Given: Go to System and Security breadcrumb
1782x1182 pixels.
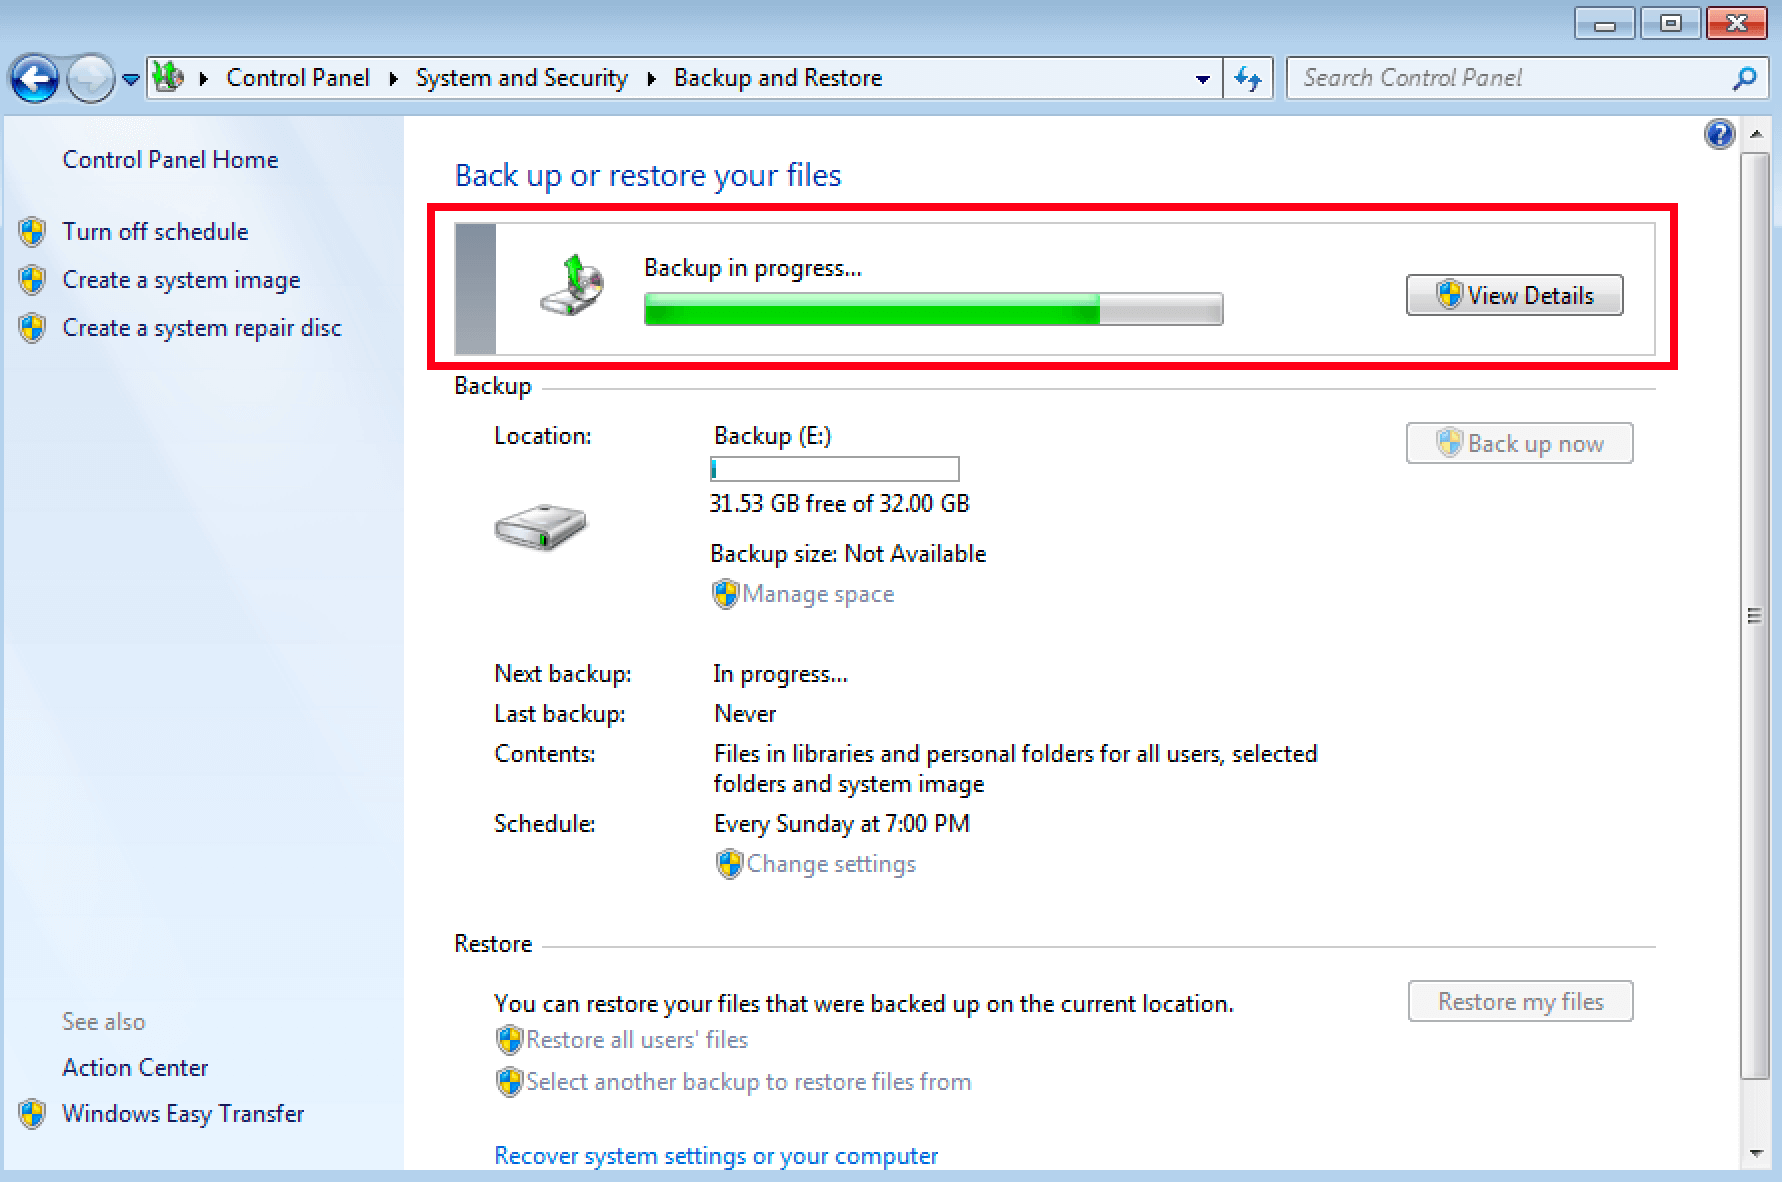Looking at the screenshot, I should 521,78.
